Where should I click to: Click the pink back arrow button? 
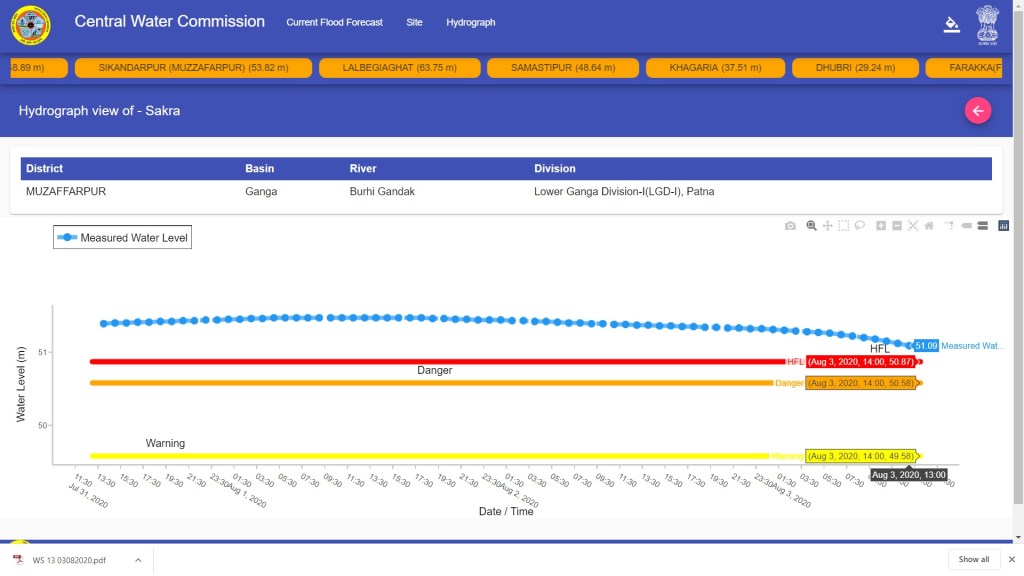tap(978, 111)
